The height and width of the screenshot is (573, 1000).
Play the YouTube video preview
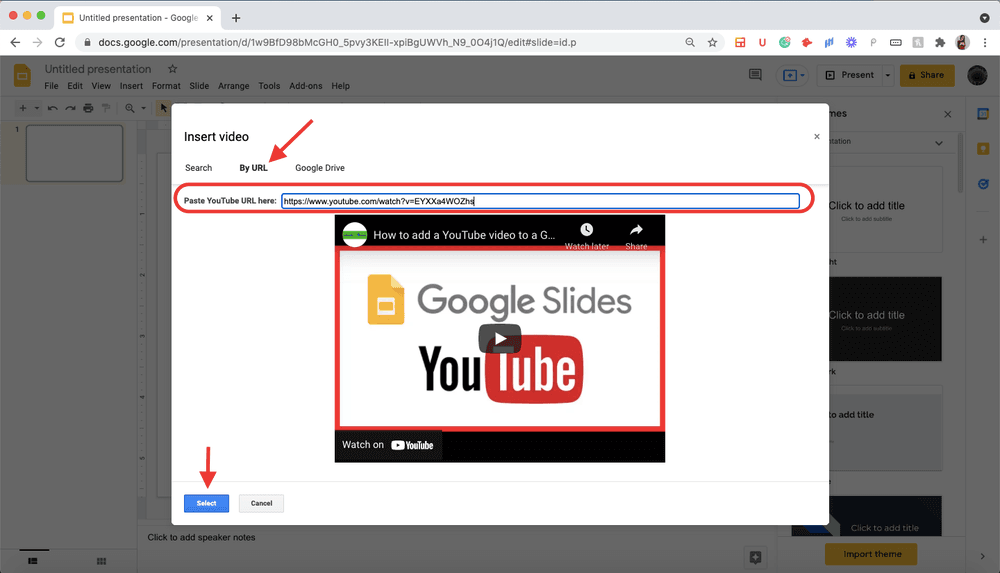click(x=499, y=338)
